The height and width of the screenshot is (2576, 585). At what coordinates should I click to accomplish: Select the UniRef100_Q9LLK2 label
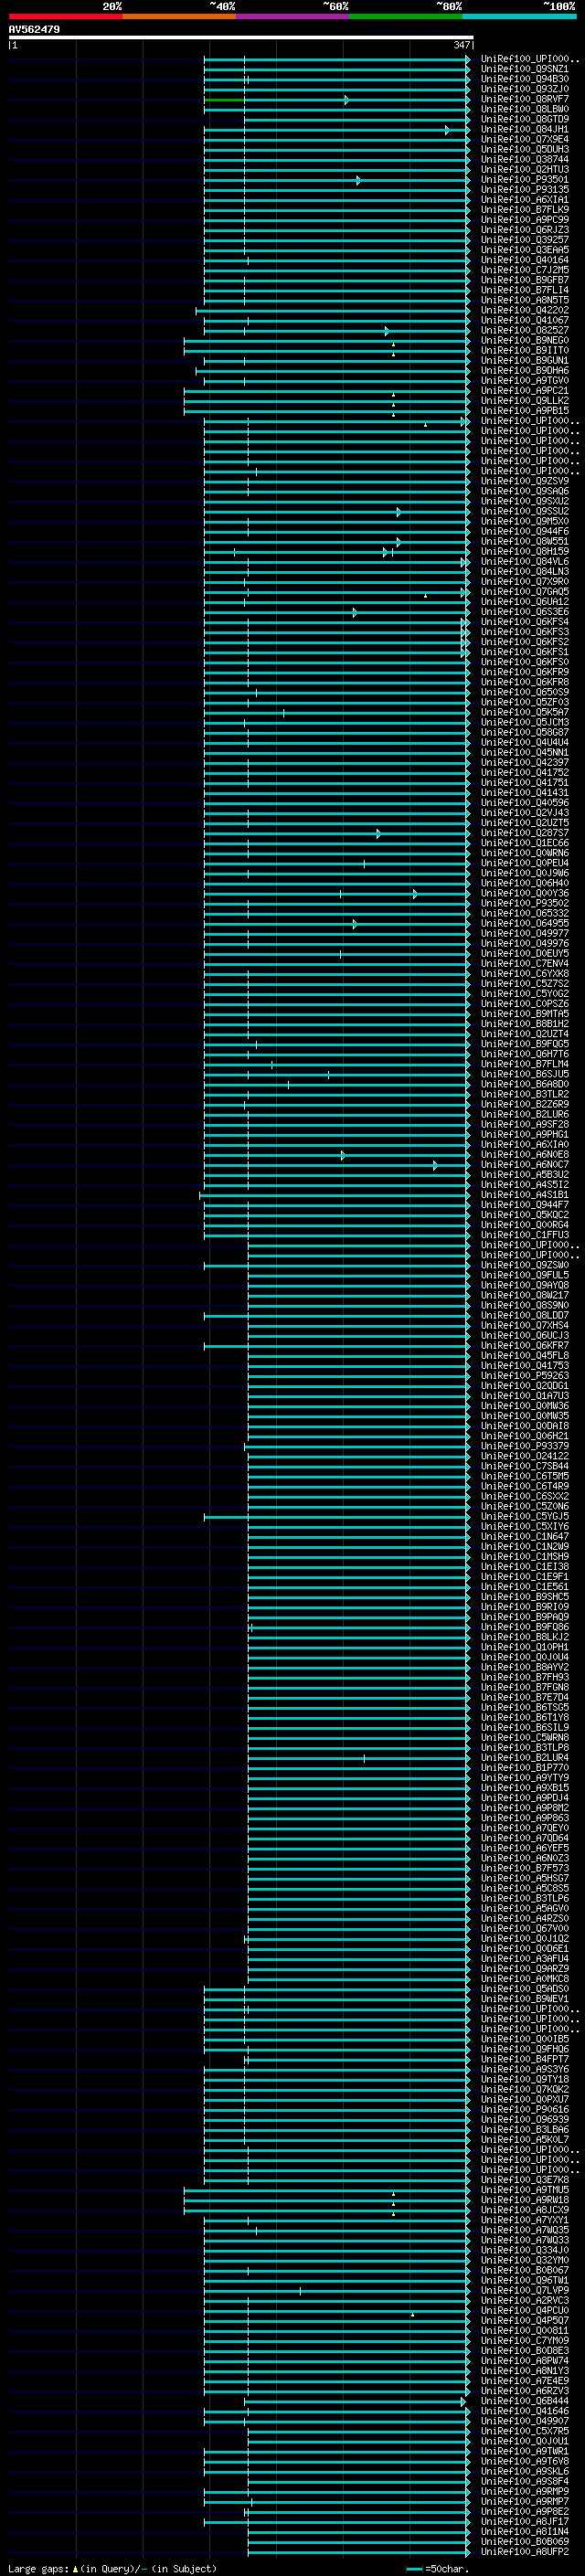coord(525,400)
